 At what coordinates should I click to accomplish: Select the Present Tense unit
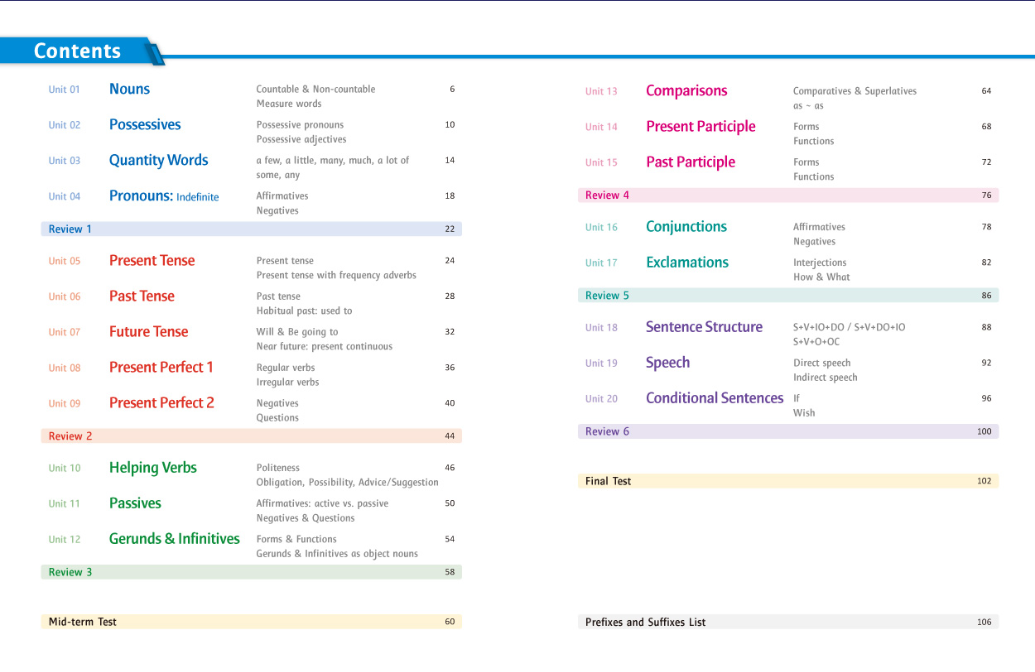point(152,261)
